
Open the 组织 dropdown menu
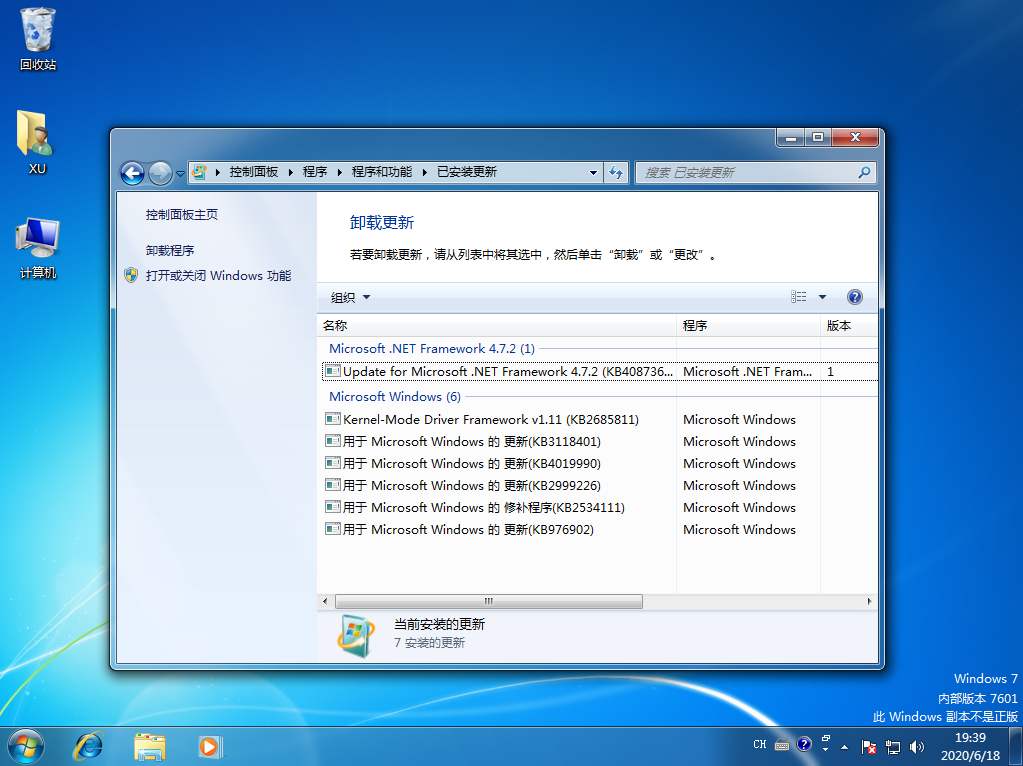pyautogui.click(x=348, y=296)
